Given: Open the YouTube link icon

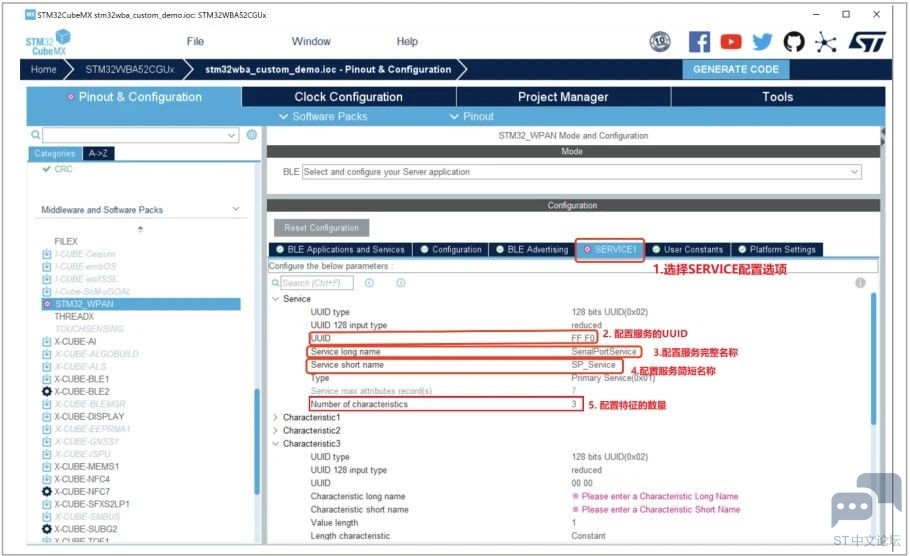Looking at the screenshot, I should pyautogui.click(x=731, y=42).
